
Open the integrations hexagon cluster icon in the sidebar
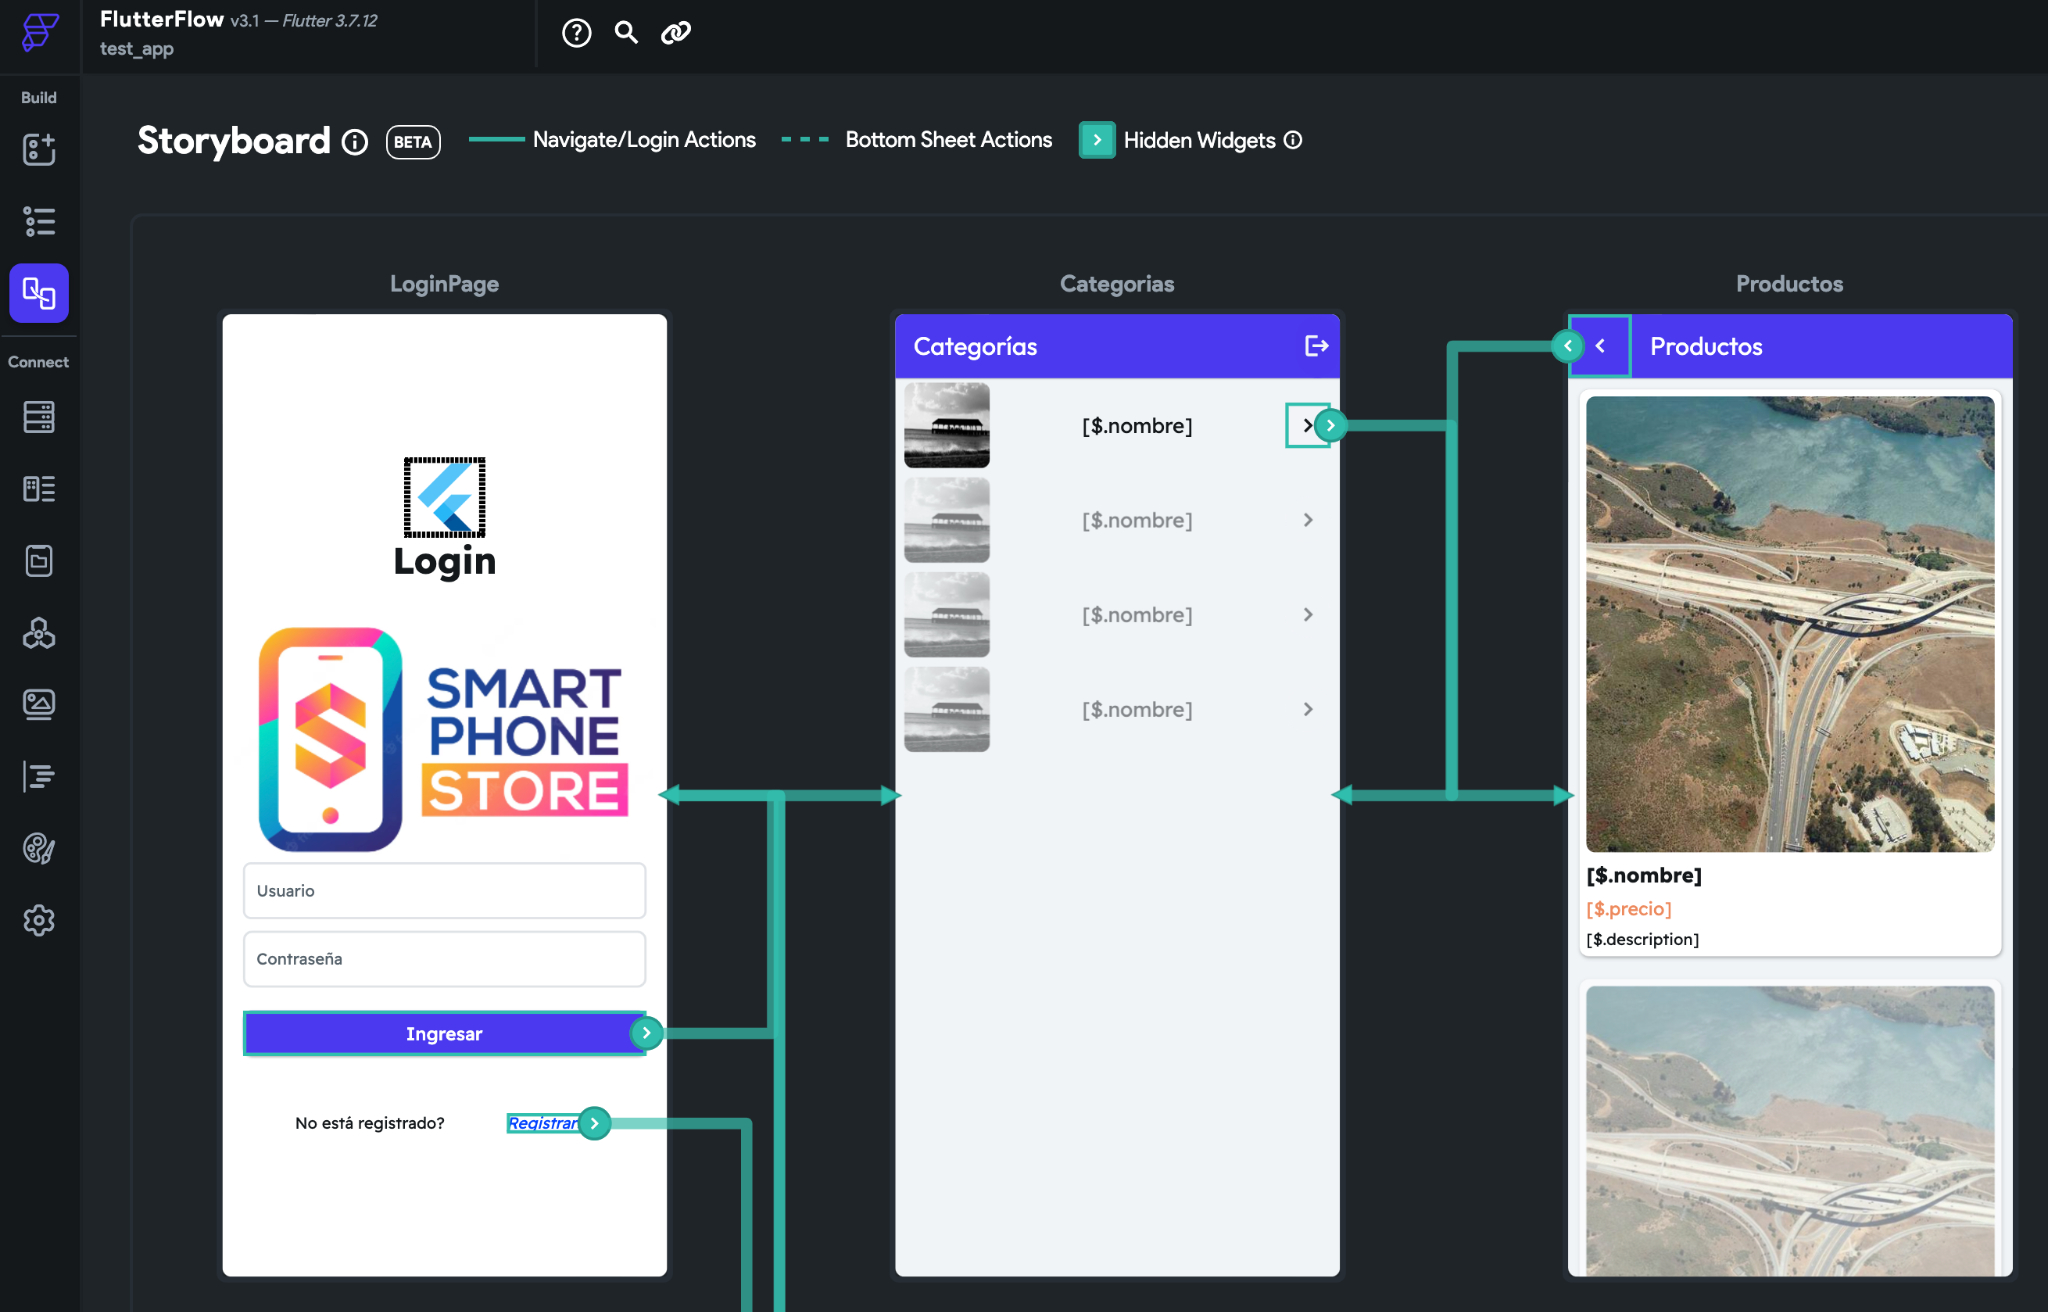[x=39, y=633]
